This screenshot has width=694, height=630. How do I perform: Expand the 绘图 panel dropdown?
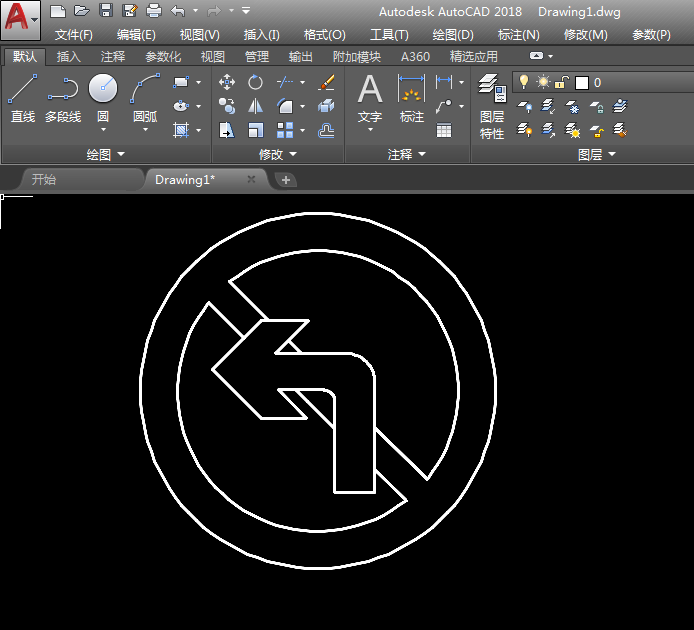click(x=121, y=155)
